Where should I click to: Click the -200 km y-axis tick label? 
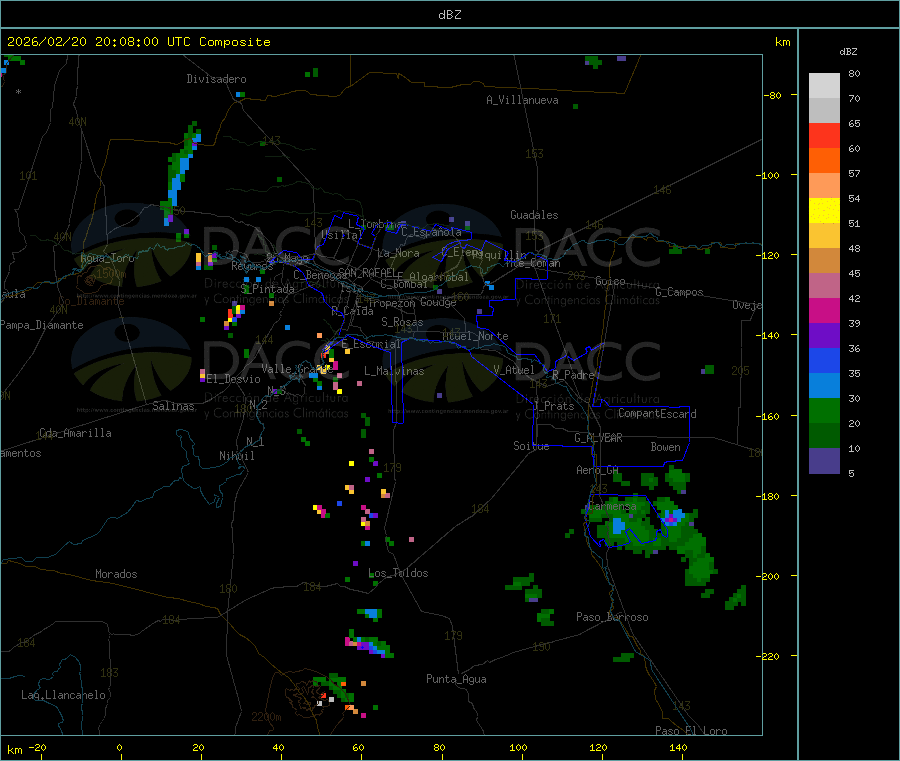point(767,576)
